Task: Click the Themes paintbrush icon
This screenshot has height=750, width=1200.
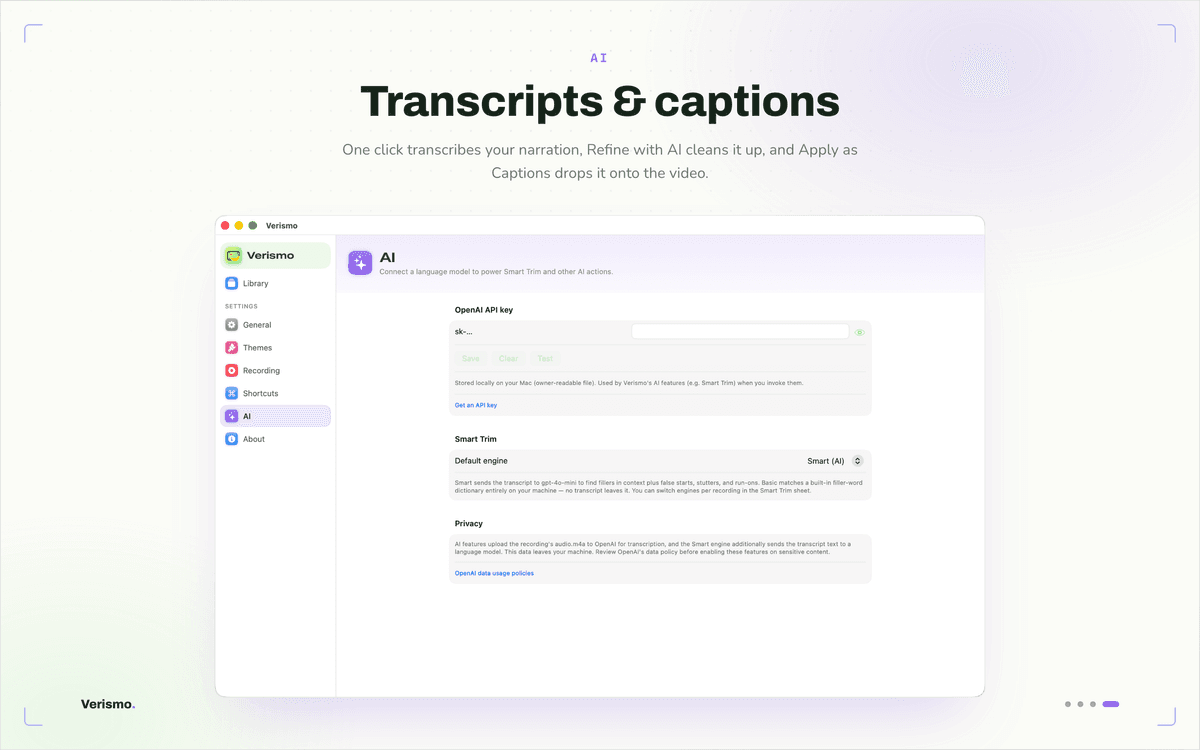Action: click(232, 348)
